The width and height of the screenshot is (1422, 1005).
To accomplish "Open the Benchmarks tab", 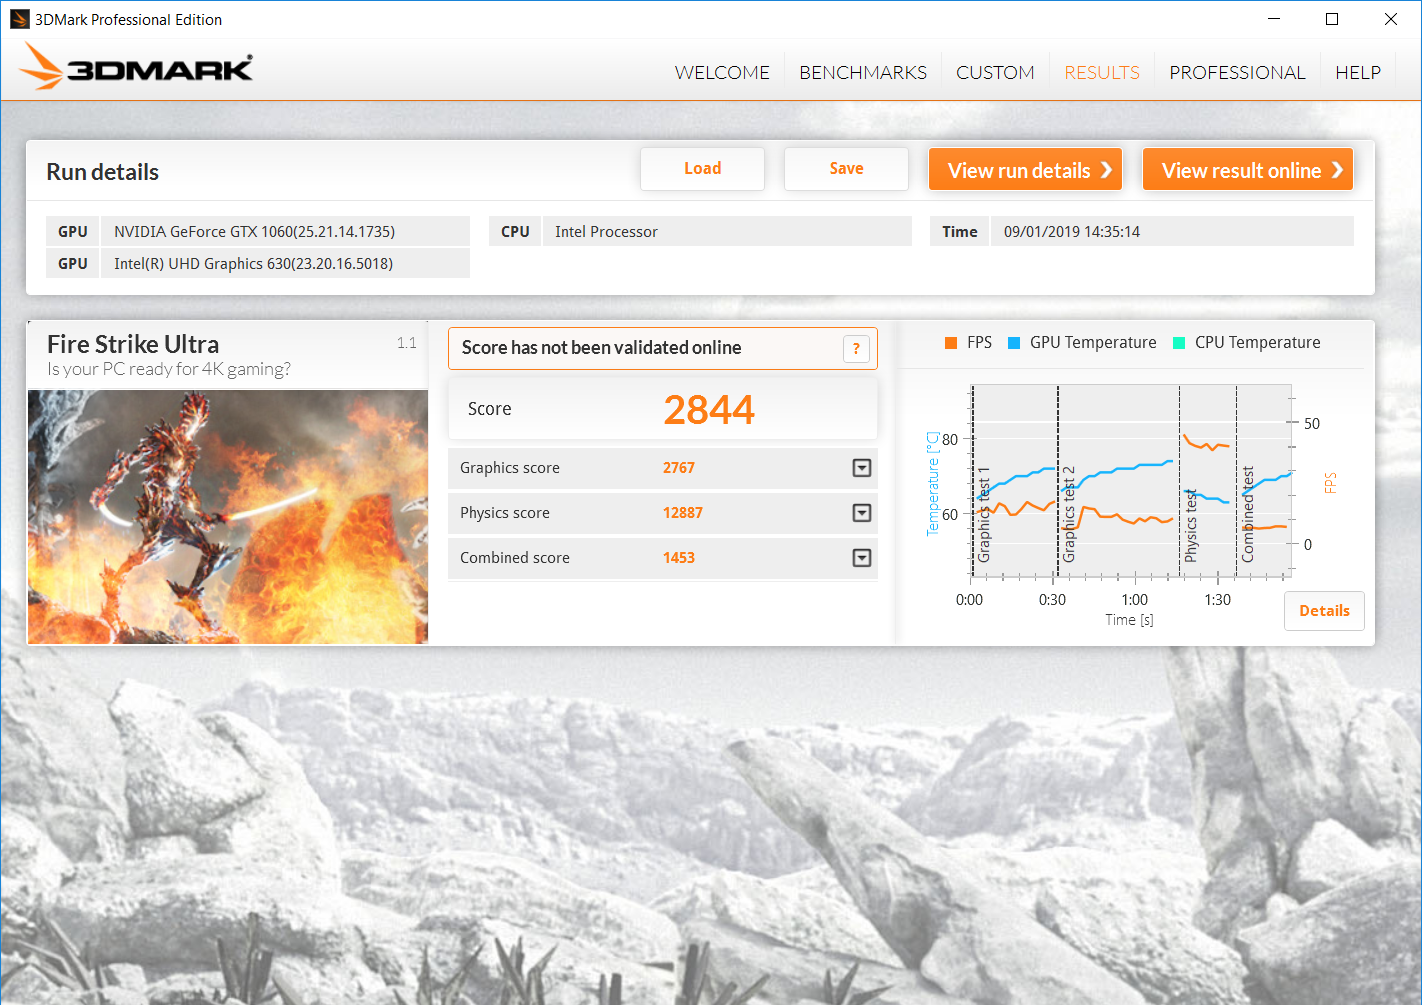I will point(862,73).
